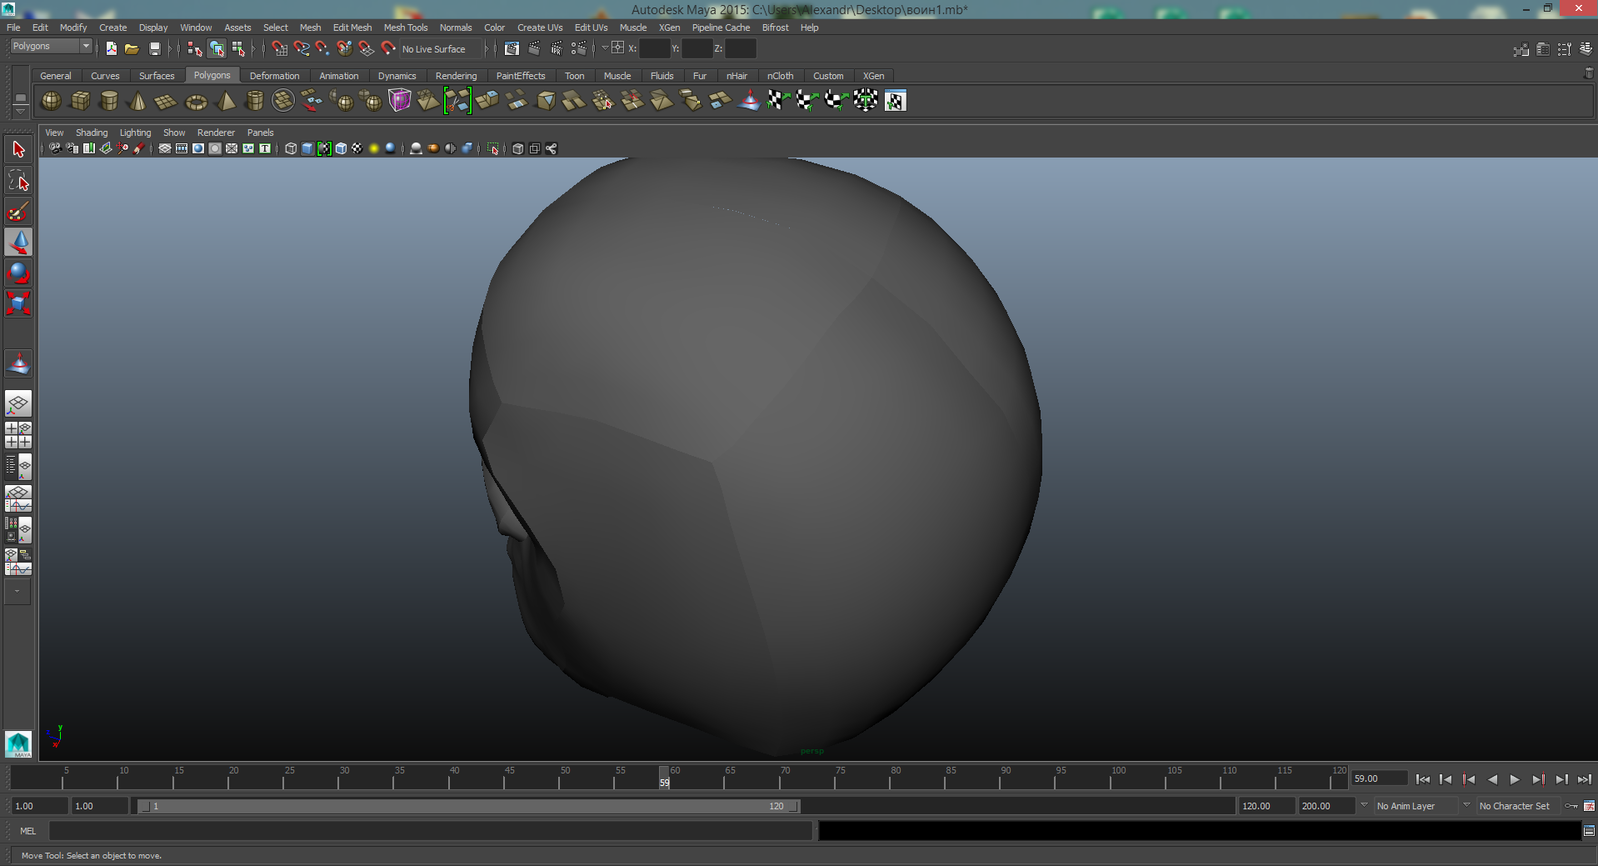Screen dimensions: 1598x866
Task: Click the range slider bar
Action: [x=468, y=806]
